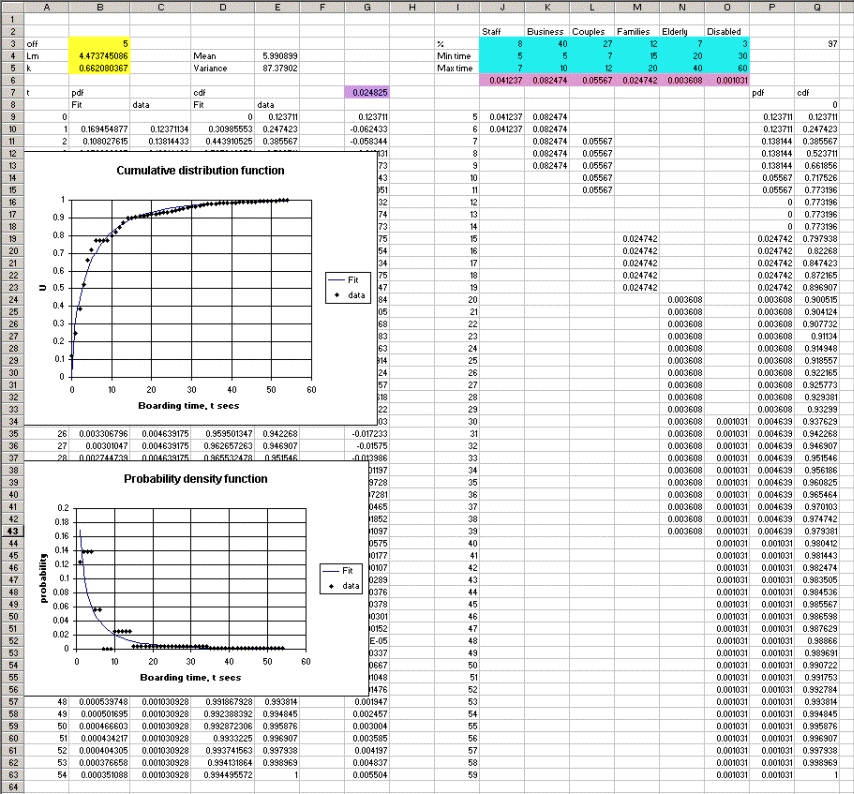The image size is (854, 794).
Task: Select Disabled max time cell 60
Action: (727, 68)
